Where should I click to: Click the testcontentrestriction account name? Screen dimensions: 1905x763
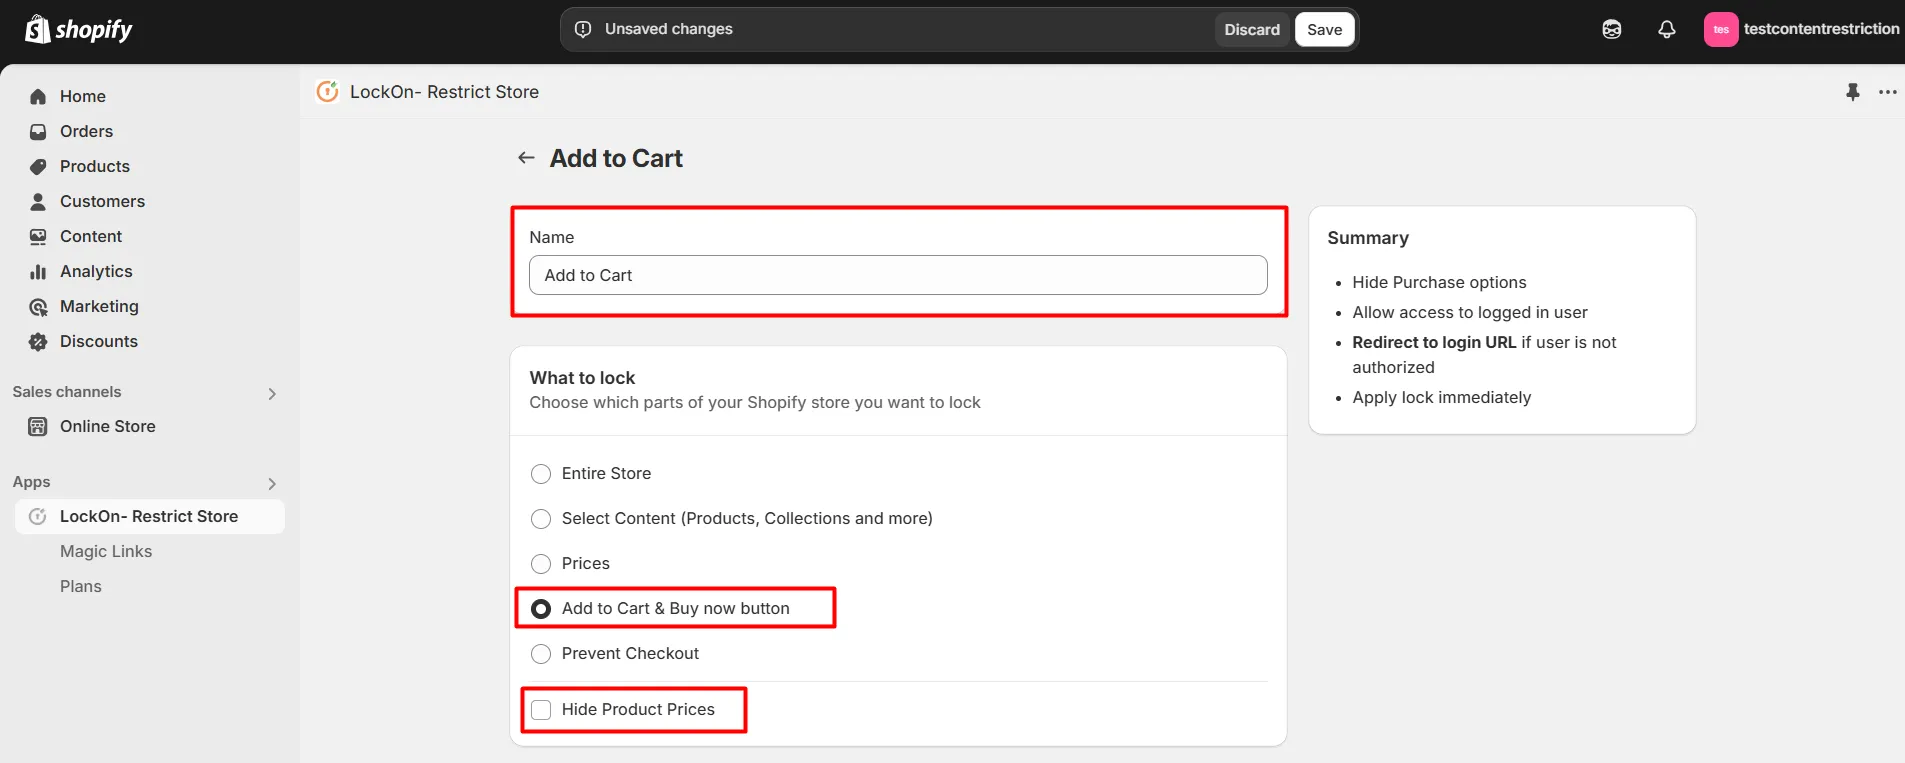pos(1821,29)
